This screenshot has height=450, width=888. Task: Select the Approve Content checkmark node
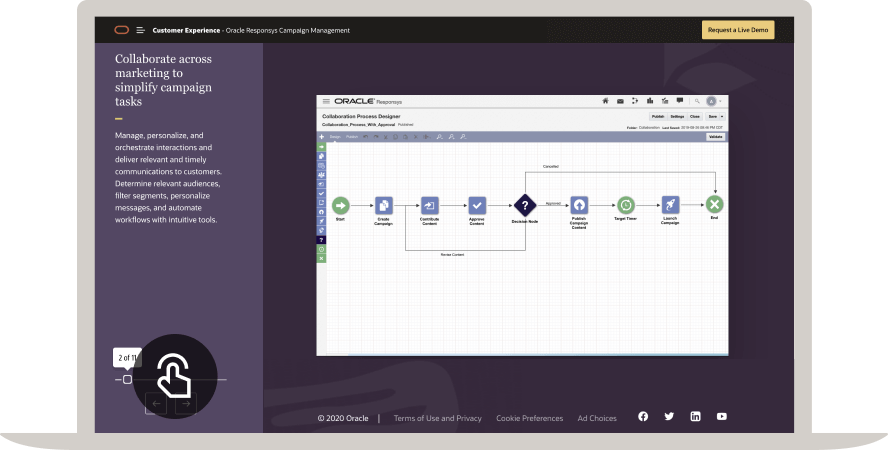point(477,204)
